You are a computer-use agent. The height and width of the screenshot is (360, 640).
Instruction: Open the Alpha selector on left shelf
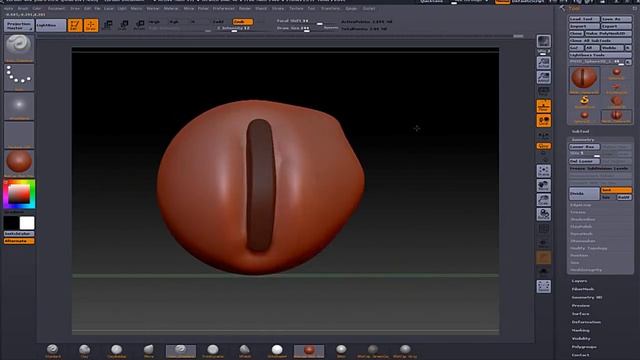point(19,106)
